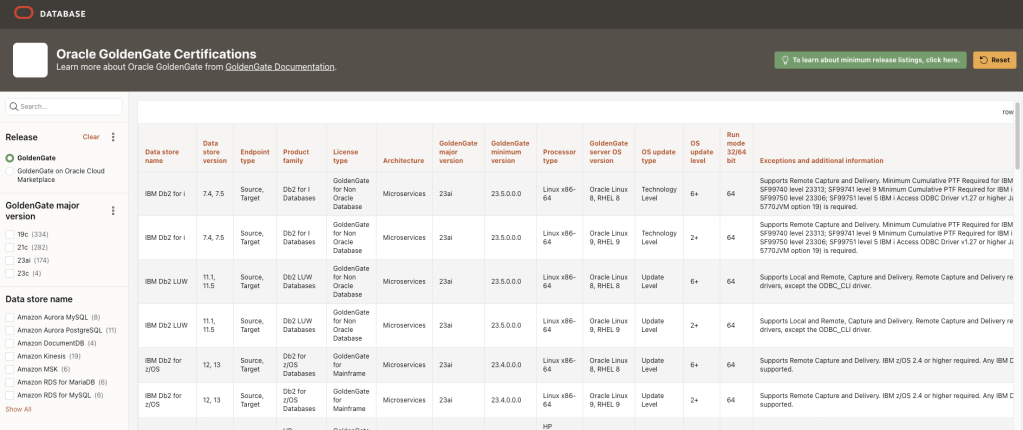
Task: Open the GoldenGate major version three-dot menu
Action: tap(113, 211)
